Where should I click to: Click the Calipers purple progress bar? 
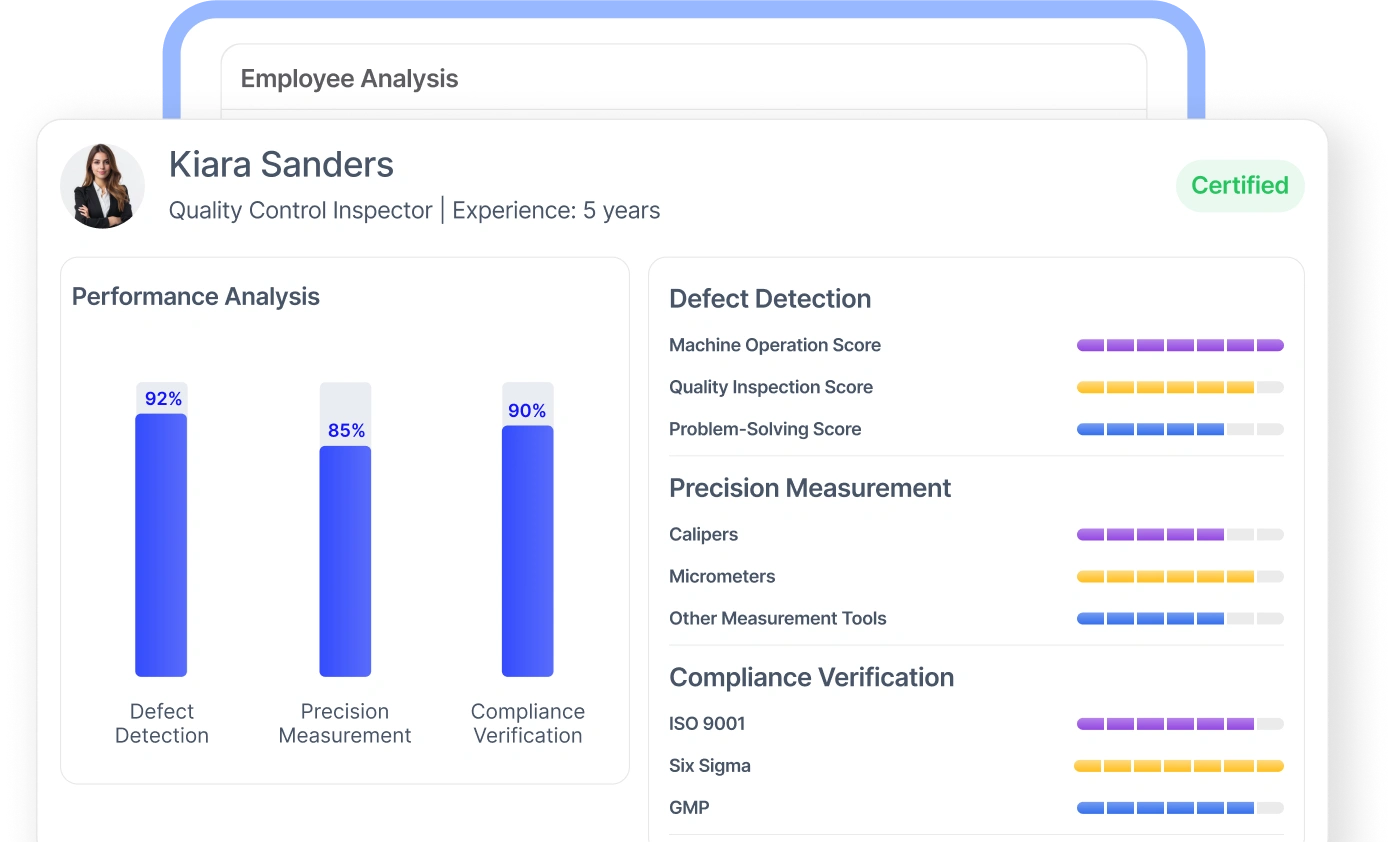pos(1180,534)
